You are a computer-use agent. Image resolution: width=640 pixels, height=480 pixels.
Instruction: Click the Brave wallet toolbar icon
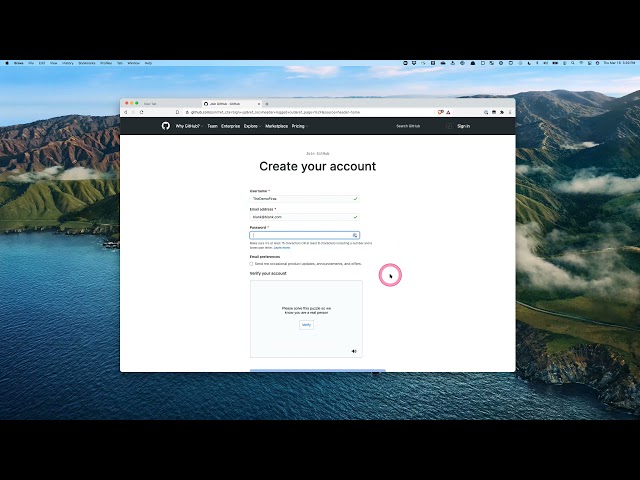tap(494, 112)
